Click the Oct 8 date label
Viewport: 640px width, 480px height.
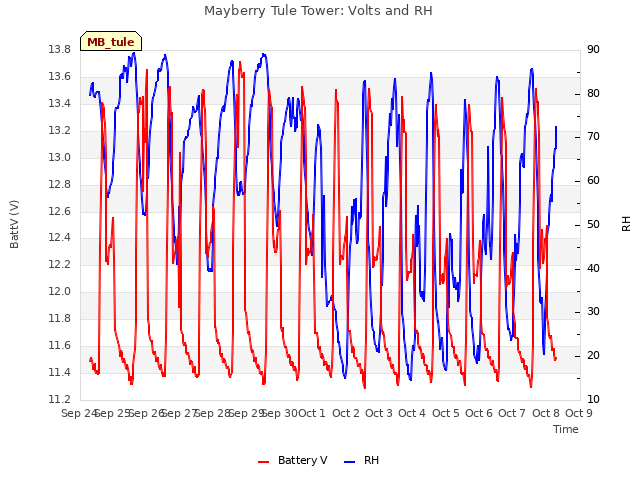click(x=546, y=413)
